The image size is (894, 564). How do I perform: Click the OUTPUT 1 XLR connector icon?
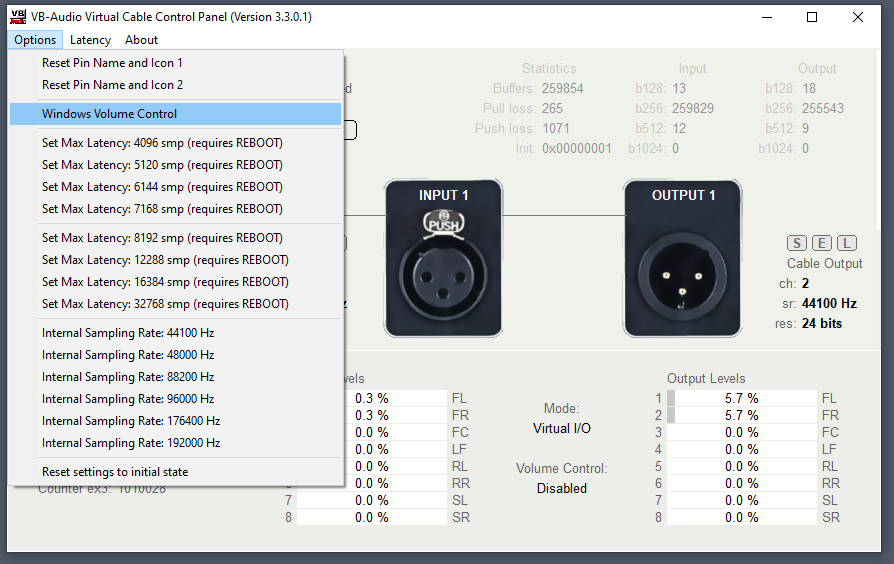click(682, 258)
